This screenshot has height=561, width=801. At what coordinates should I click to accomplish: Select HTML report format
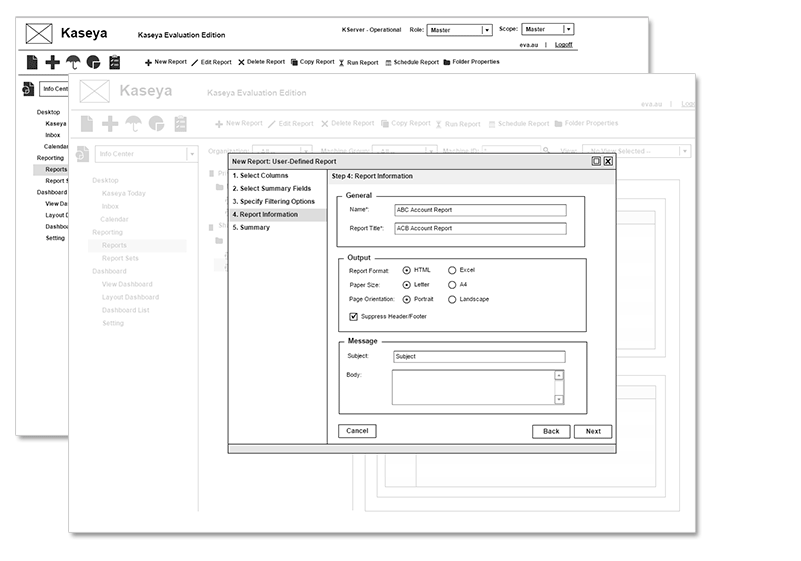(407, 270)
